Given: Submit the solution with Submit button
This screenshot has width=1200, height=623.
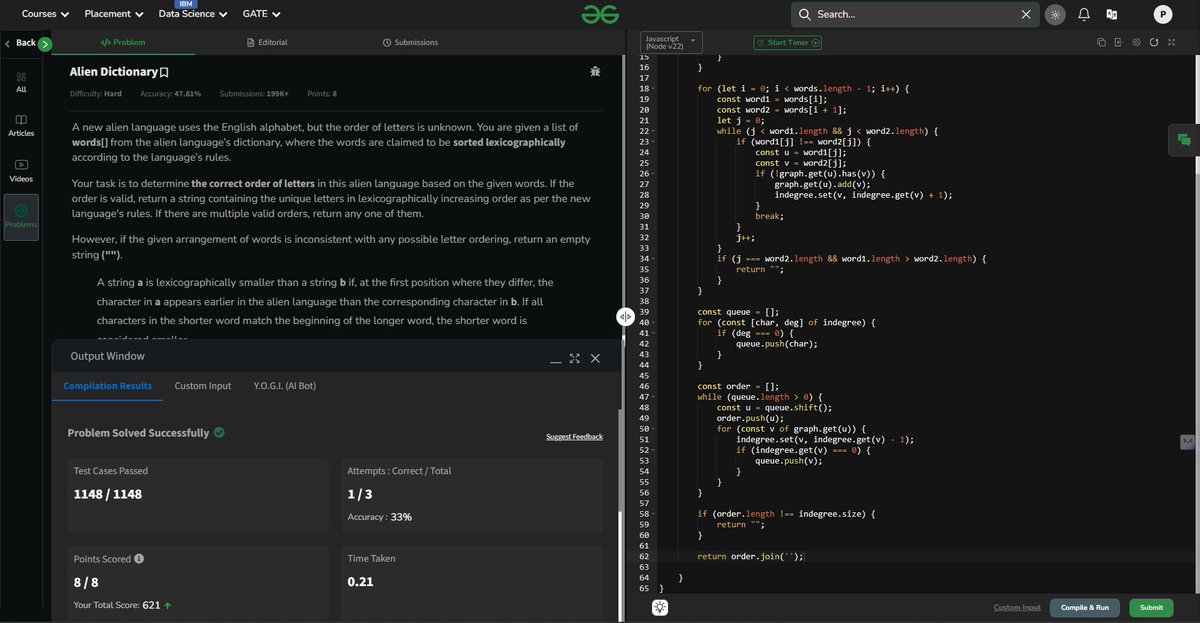Looking at the screenshot, I should tap(1151, 607).
